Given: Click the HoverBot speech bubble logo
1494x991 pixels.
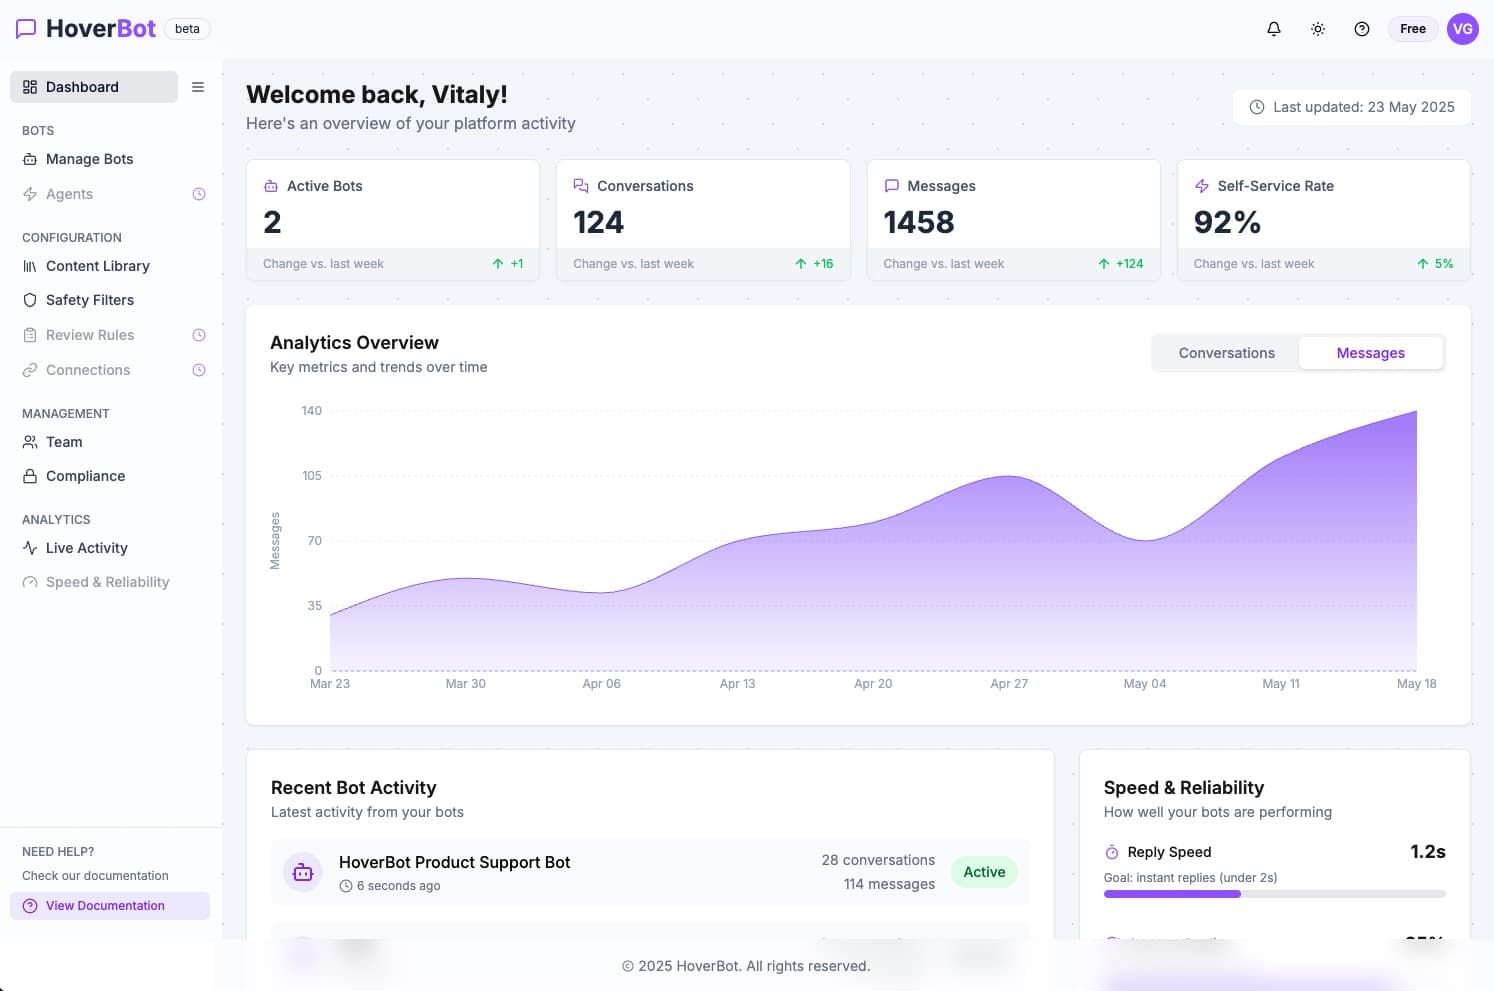Looking at the screenshot, I should point(26,28).
